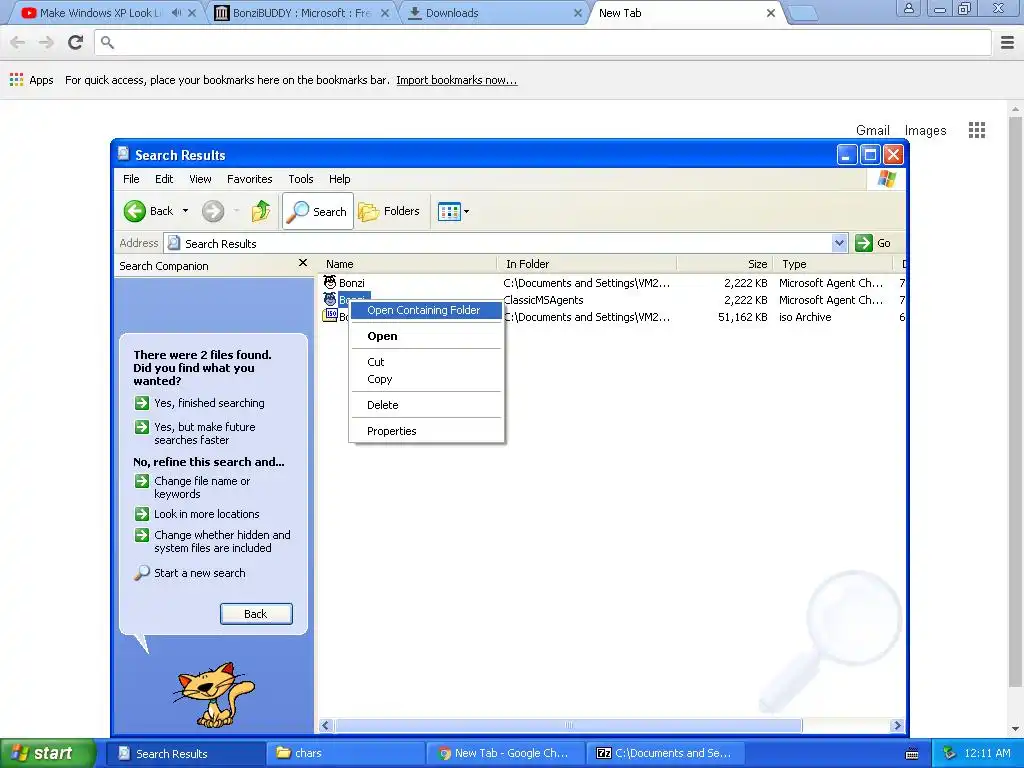
Task: Click the Chrome back arrow
Action: (x=18, y=42)
